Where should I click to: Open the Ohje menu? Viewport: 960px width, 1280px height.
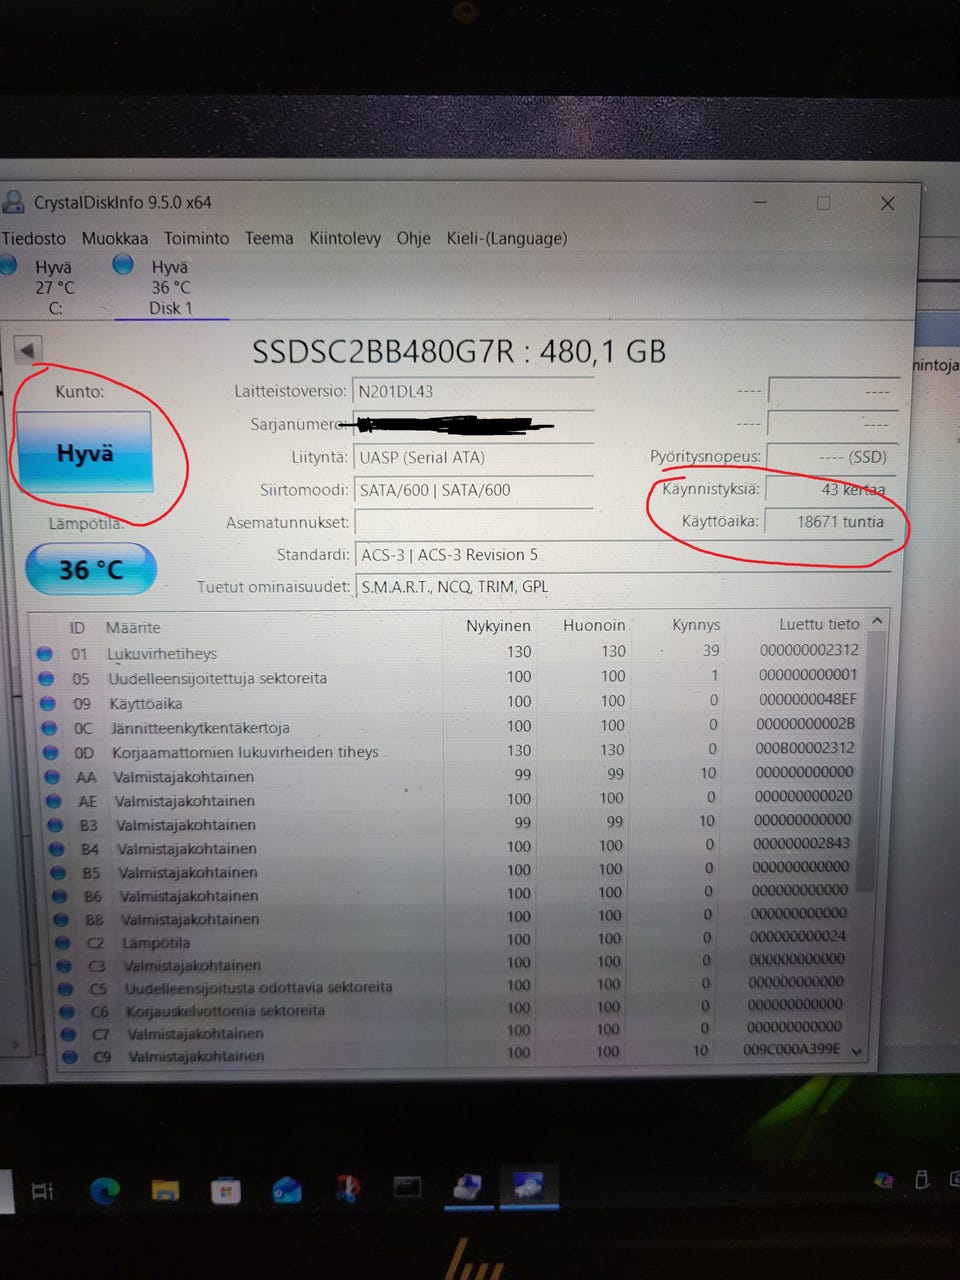[x=413, y=238]
